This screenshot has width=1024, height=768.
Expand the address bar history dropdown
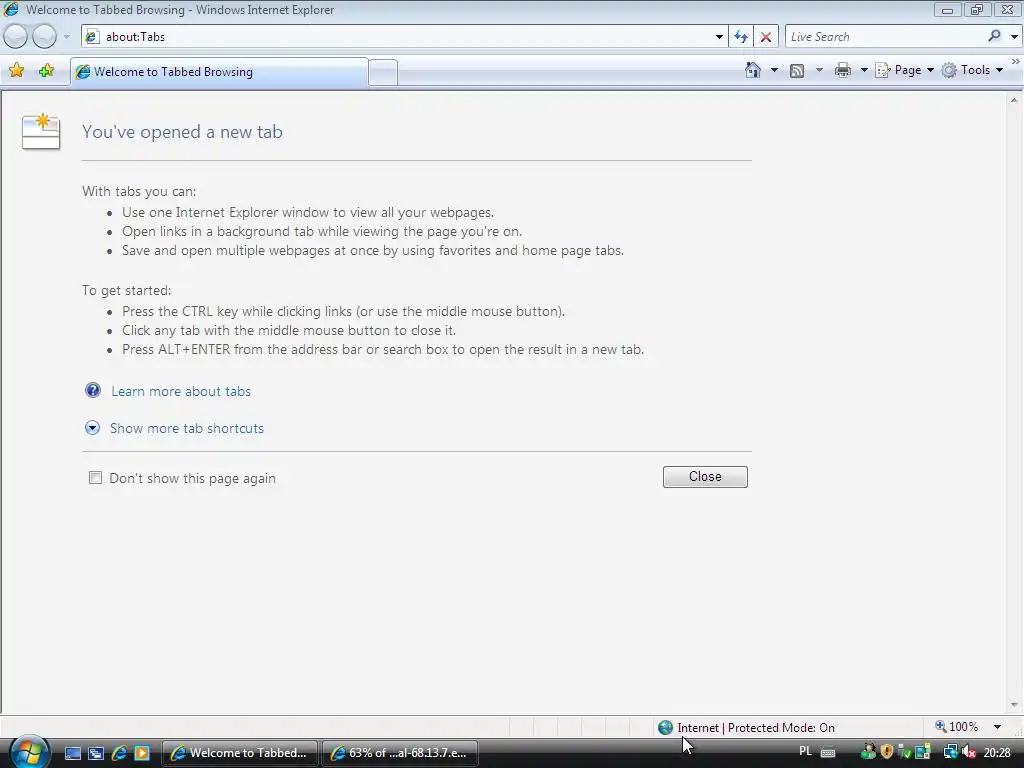(719, 37)
